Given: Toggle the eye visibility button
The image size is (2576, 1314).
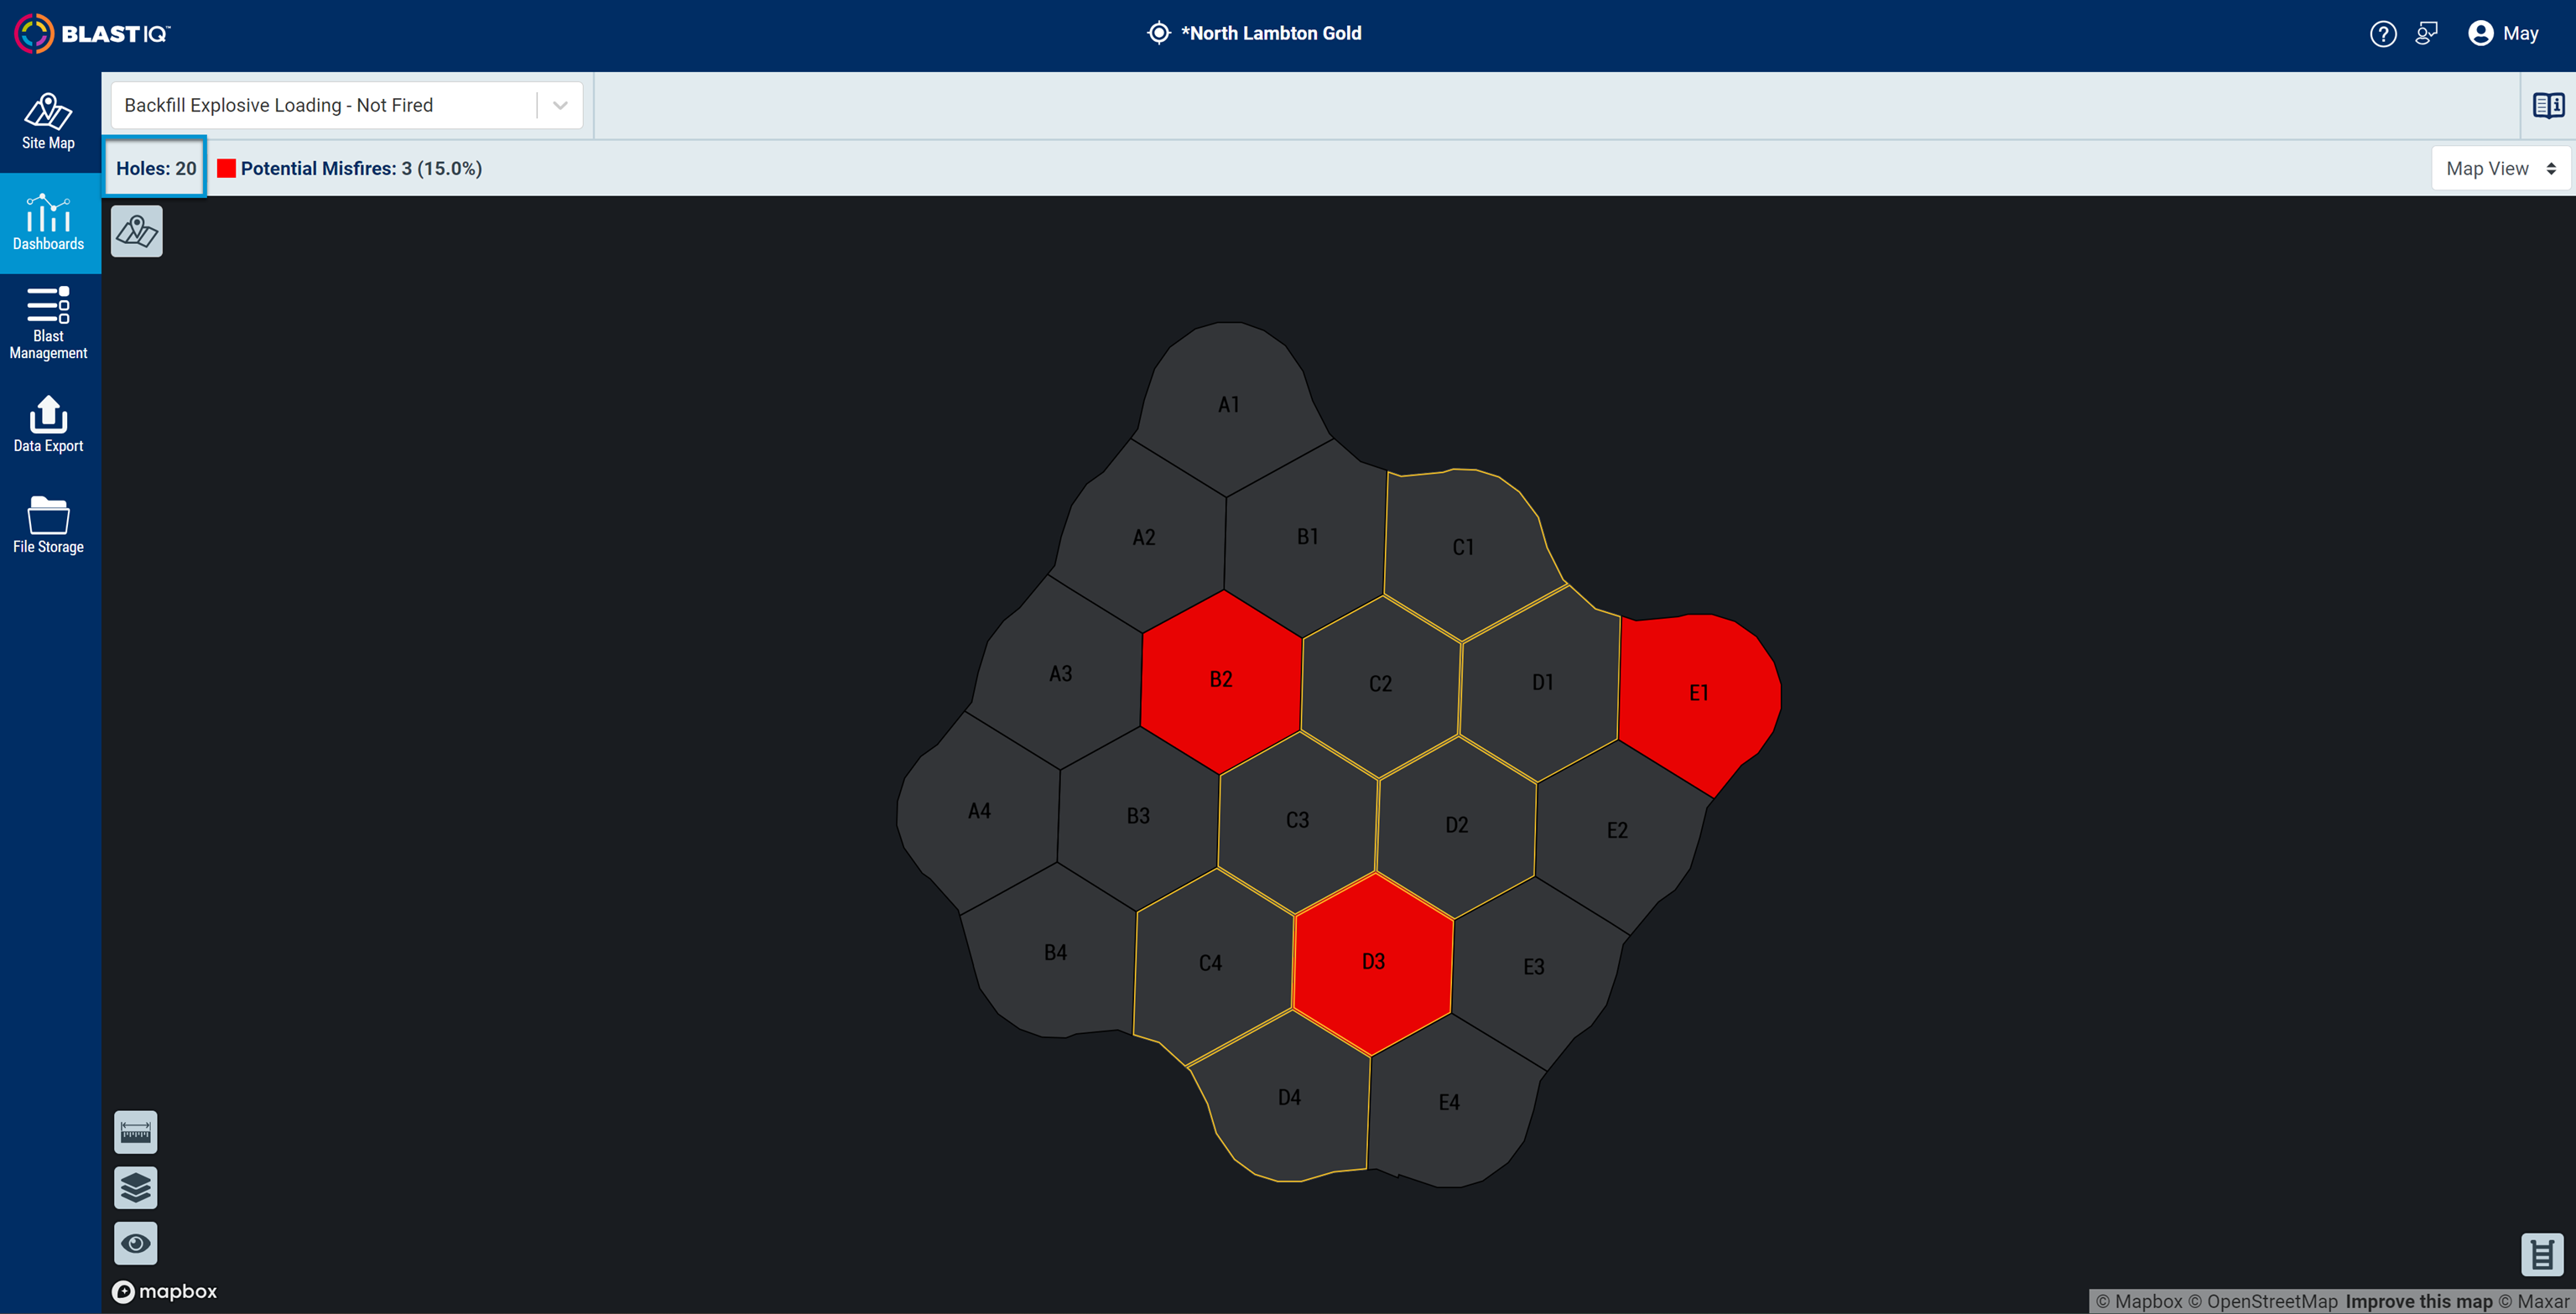Looking at the screenshot, I should [x=136, y=1243].
